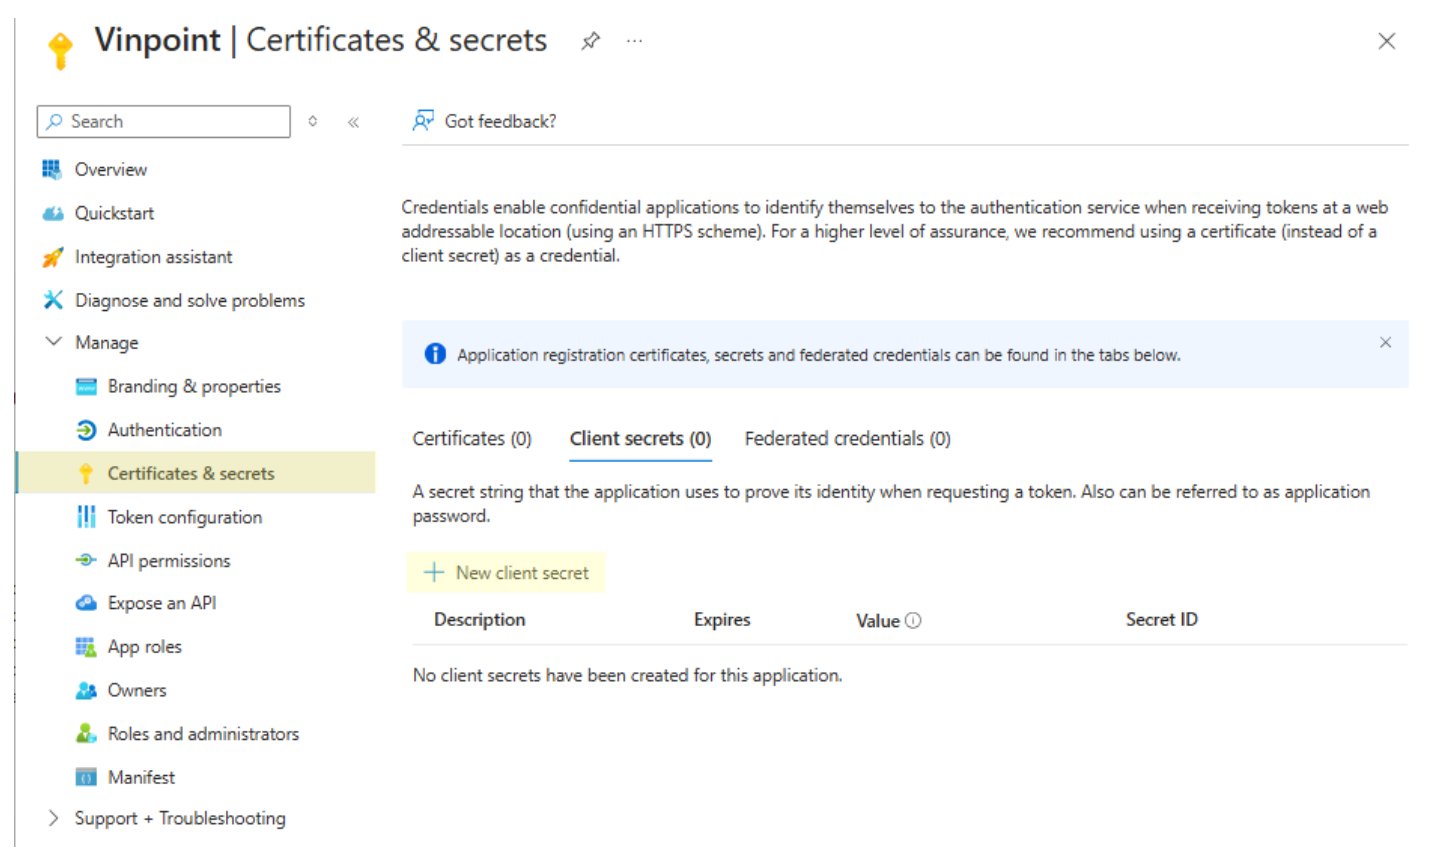
Task: Click "No client secrets have been created" text
Action: click(627, 676)
